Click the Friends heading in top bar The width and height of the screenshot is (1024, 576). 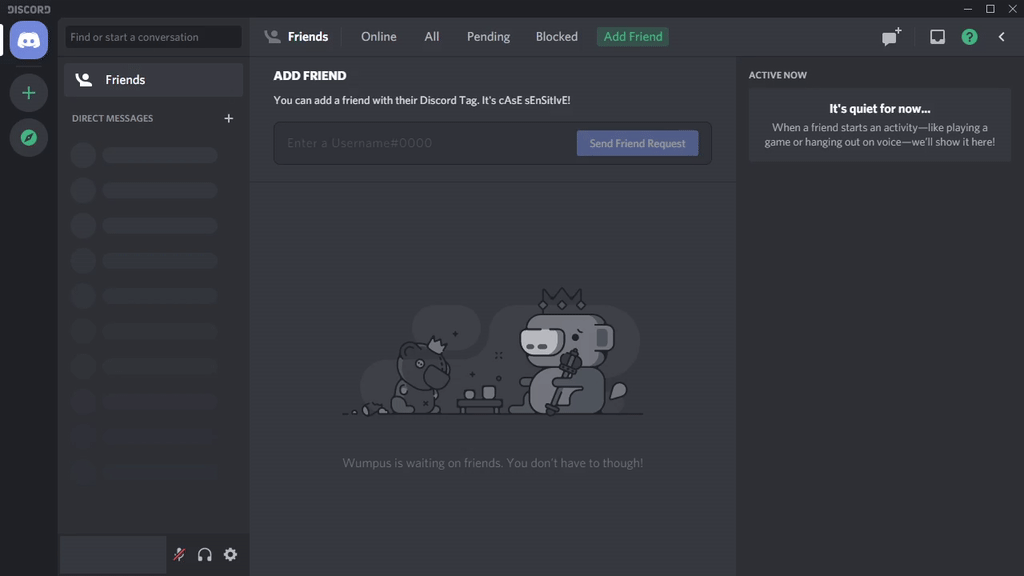click(308, 37)
